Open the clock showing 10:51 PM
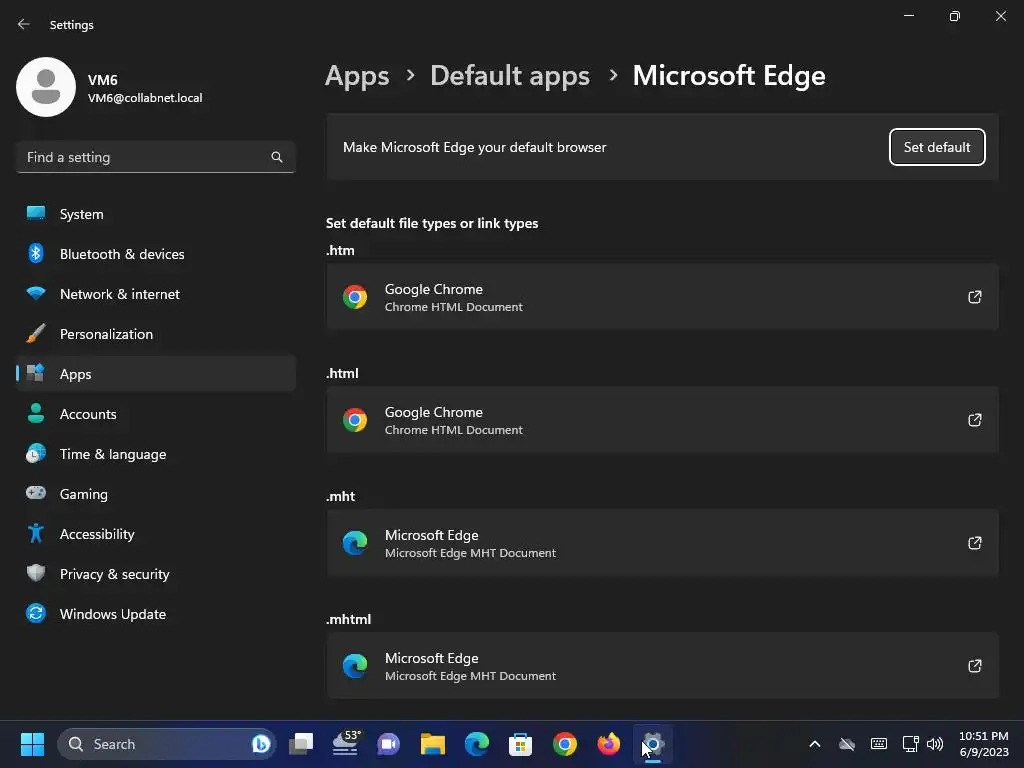This screenshot has width=1024, height=768. pos(984,744)
